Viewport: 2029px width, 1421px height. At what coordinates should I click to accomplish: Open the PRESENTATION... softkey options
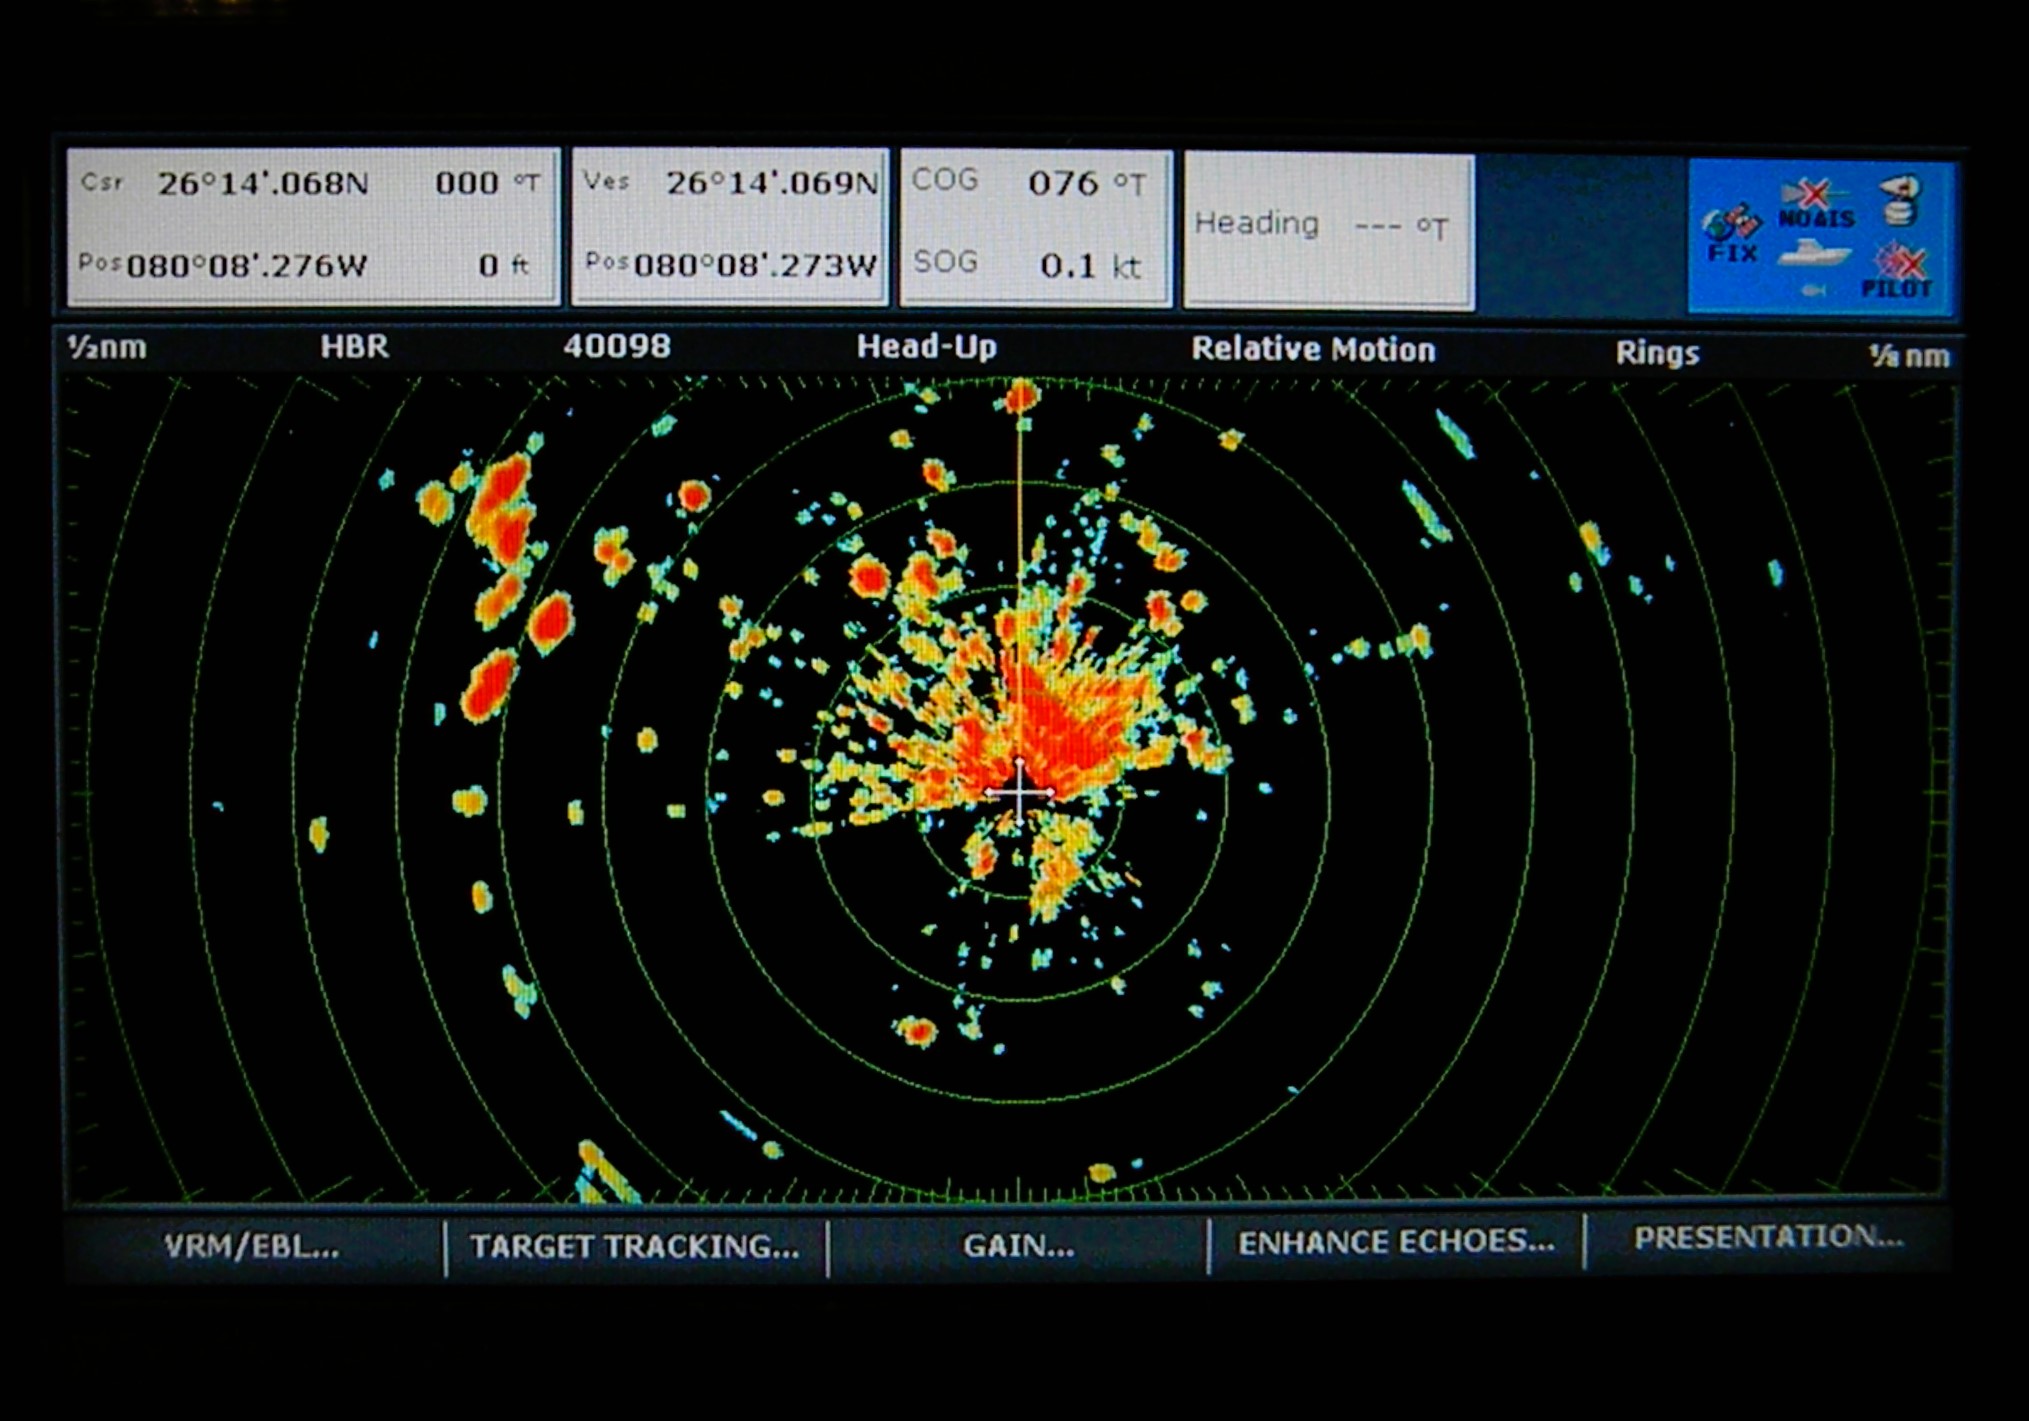(x=1768, y=1238)
